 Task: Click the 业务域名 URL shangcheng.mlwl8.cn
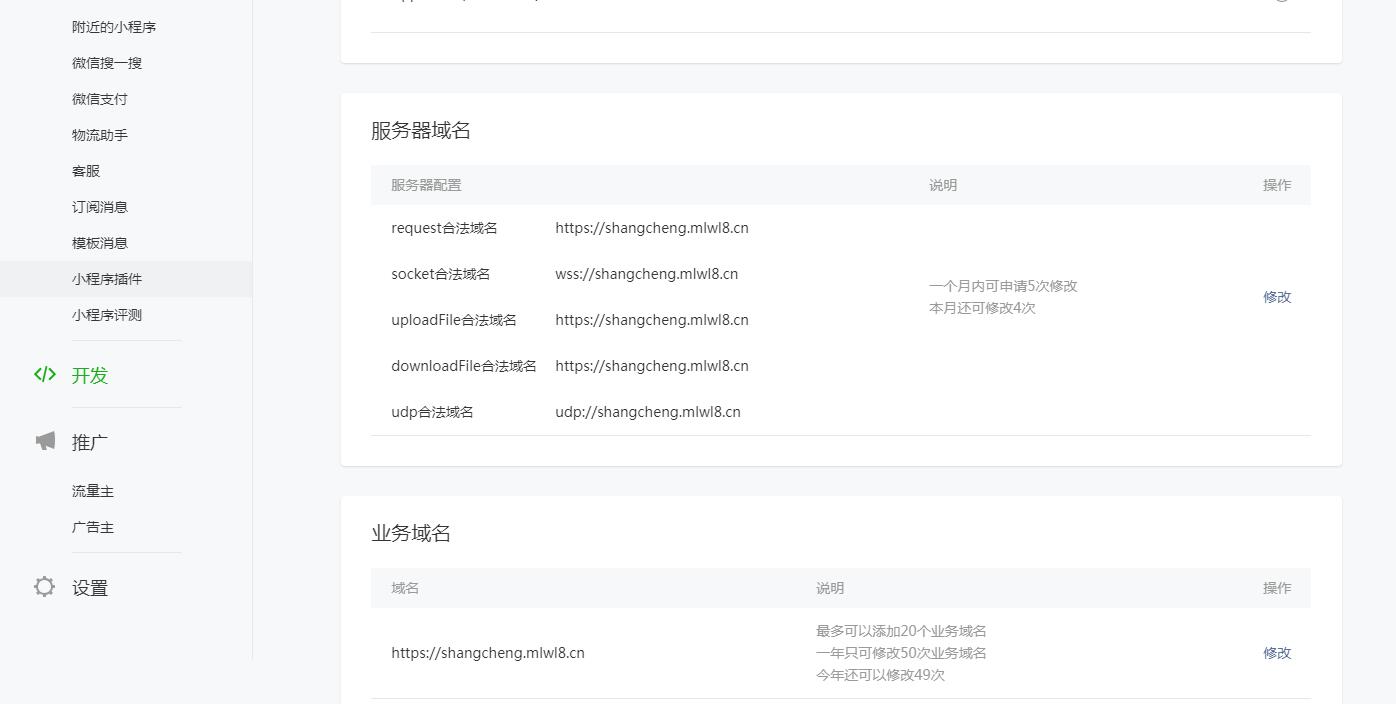point(488,653)
